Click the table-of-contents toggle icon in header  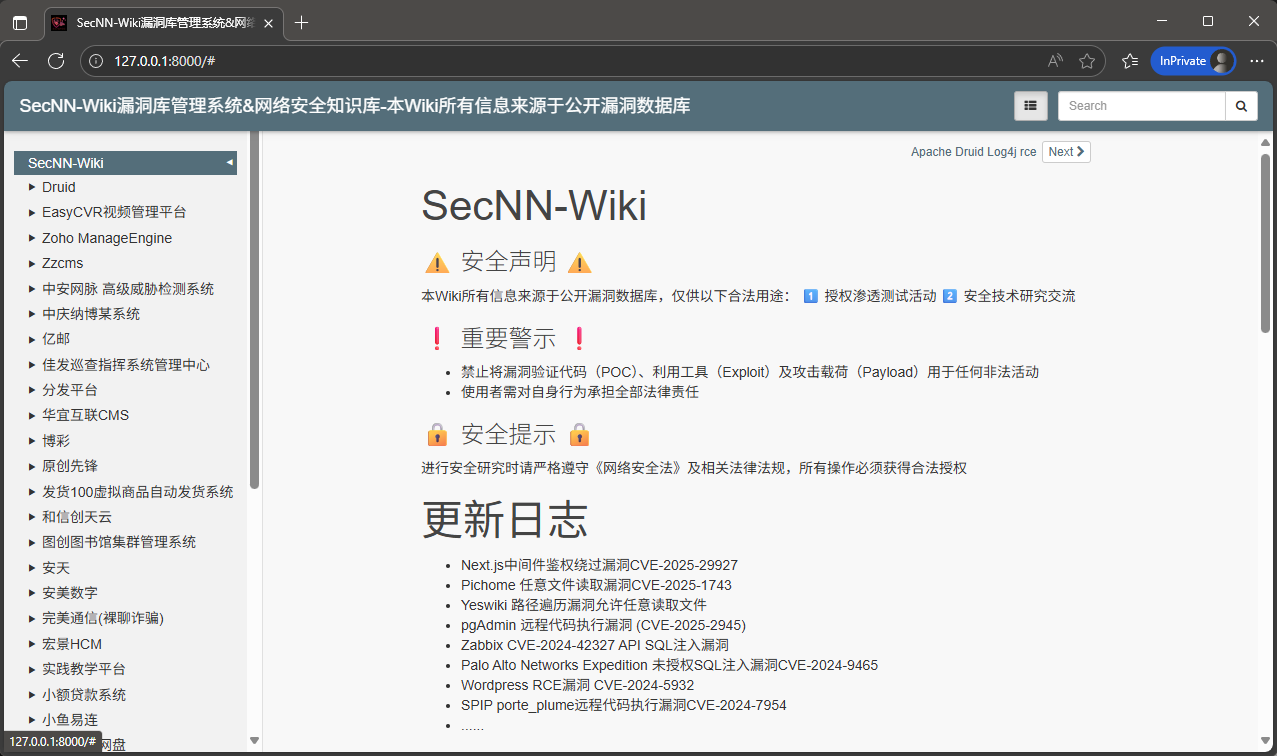(1031, 106)
